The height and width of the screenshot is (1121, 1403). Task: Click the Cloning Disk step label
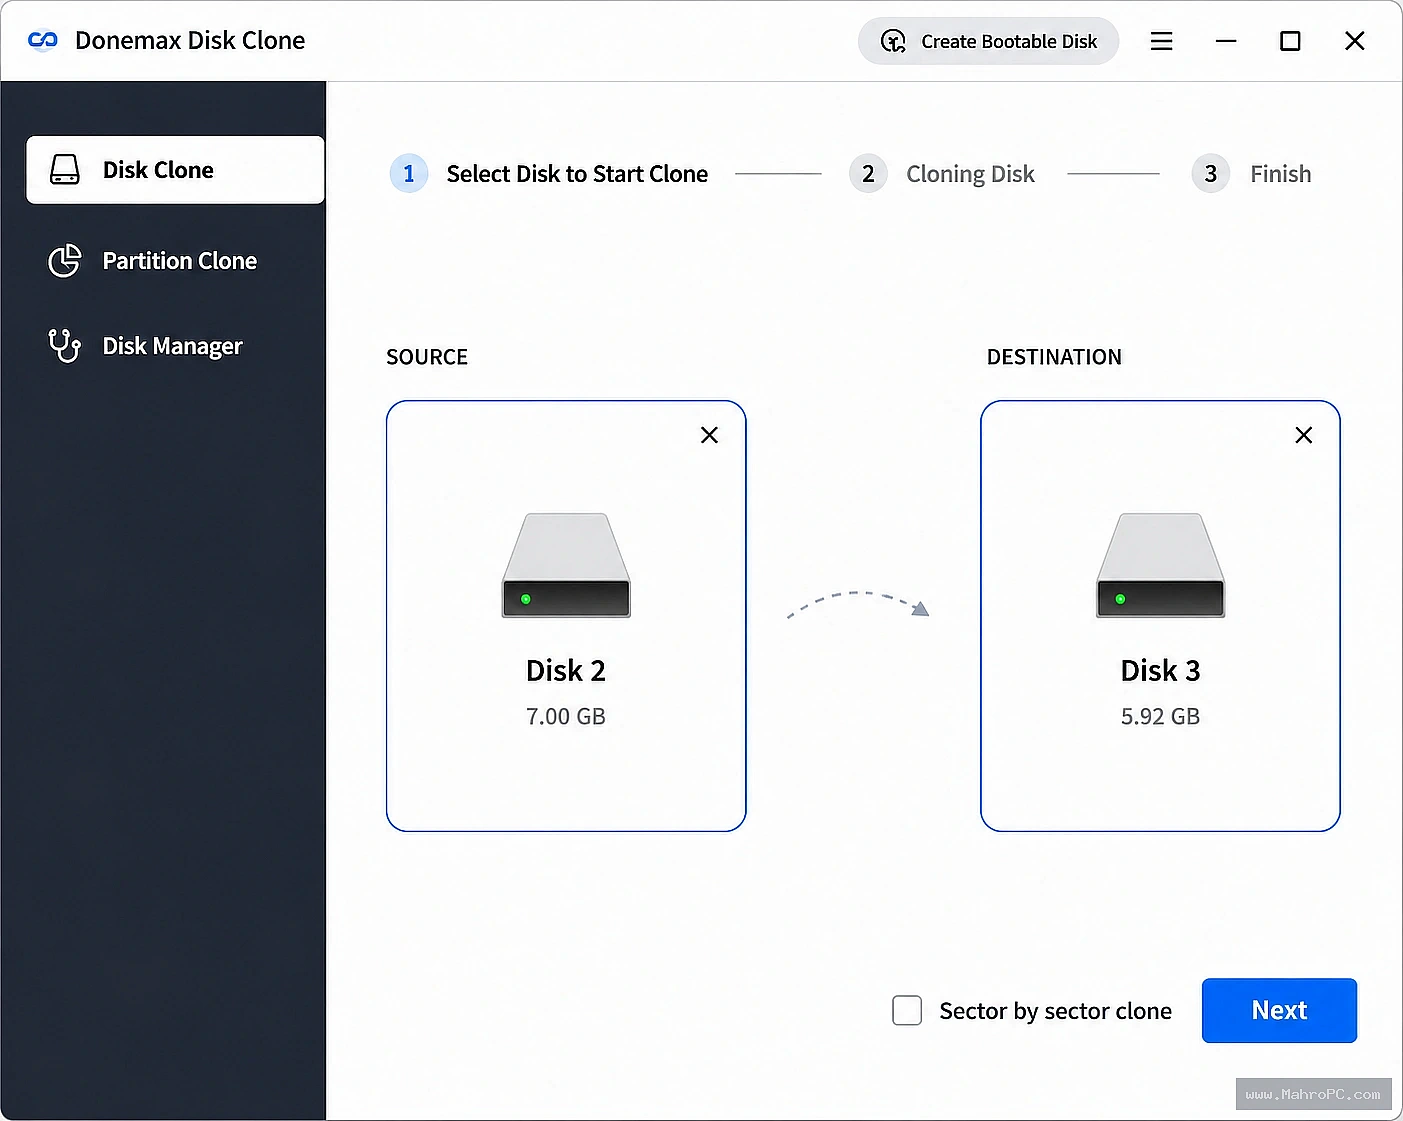[x=970, y=174]
